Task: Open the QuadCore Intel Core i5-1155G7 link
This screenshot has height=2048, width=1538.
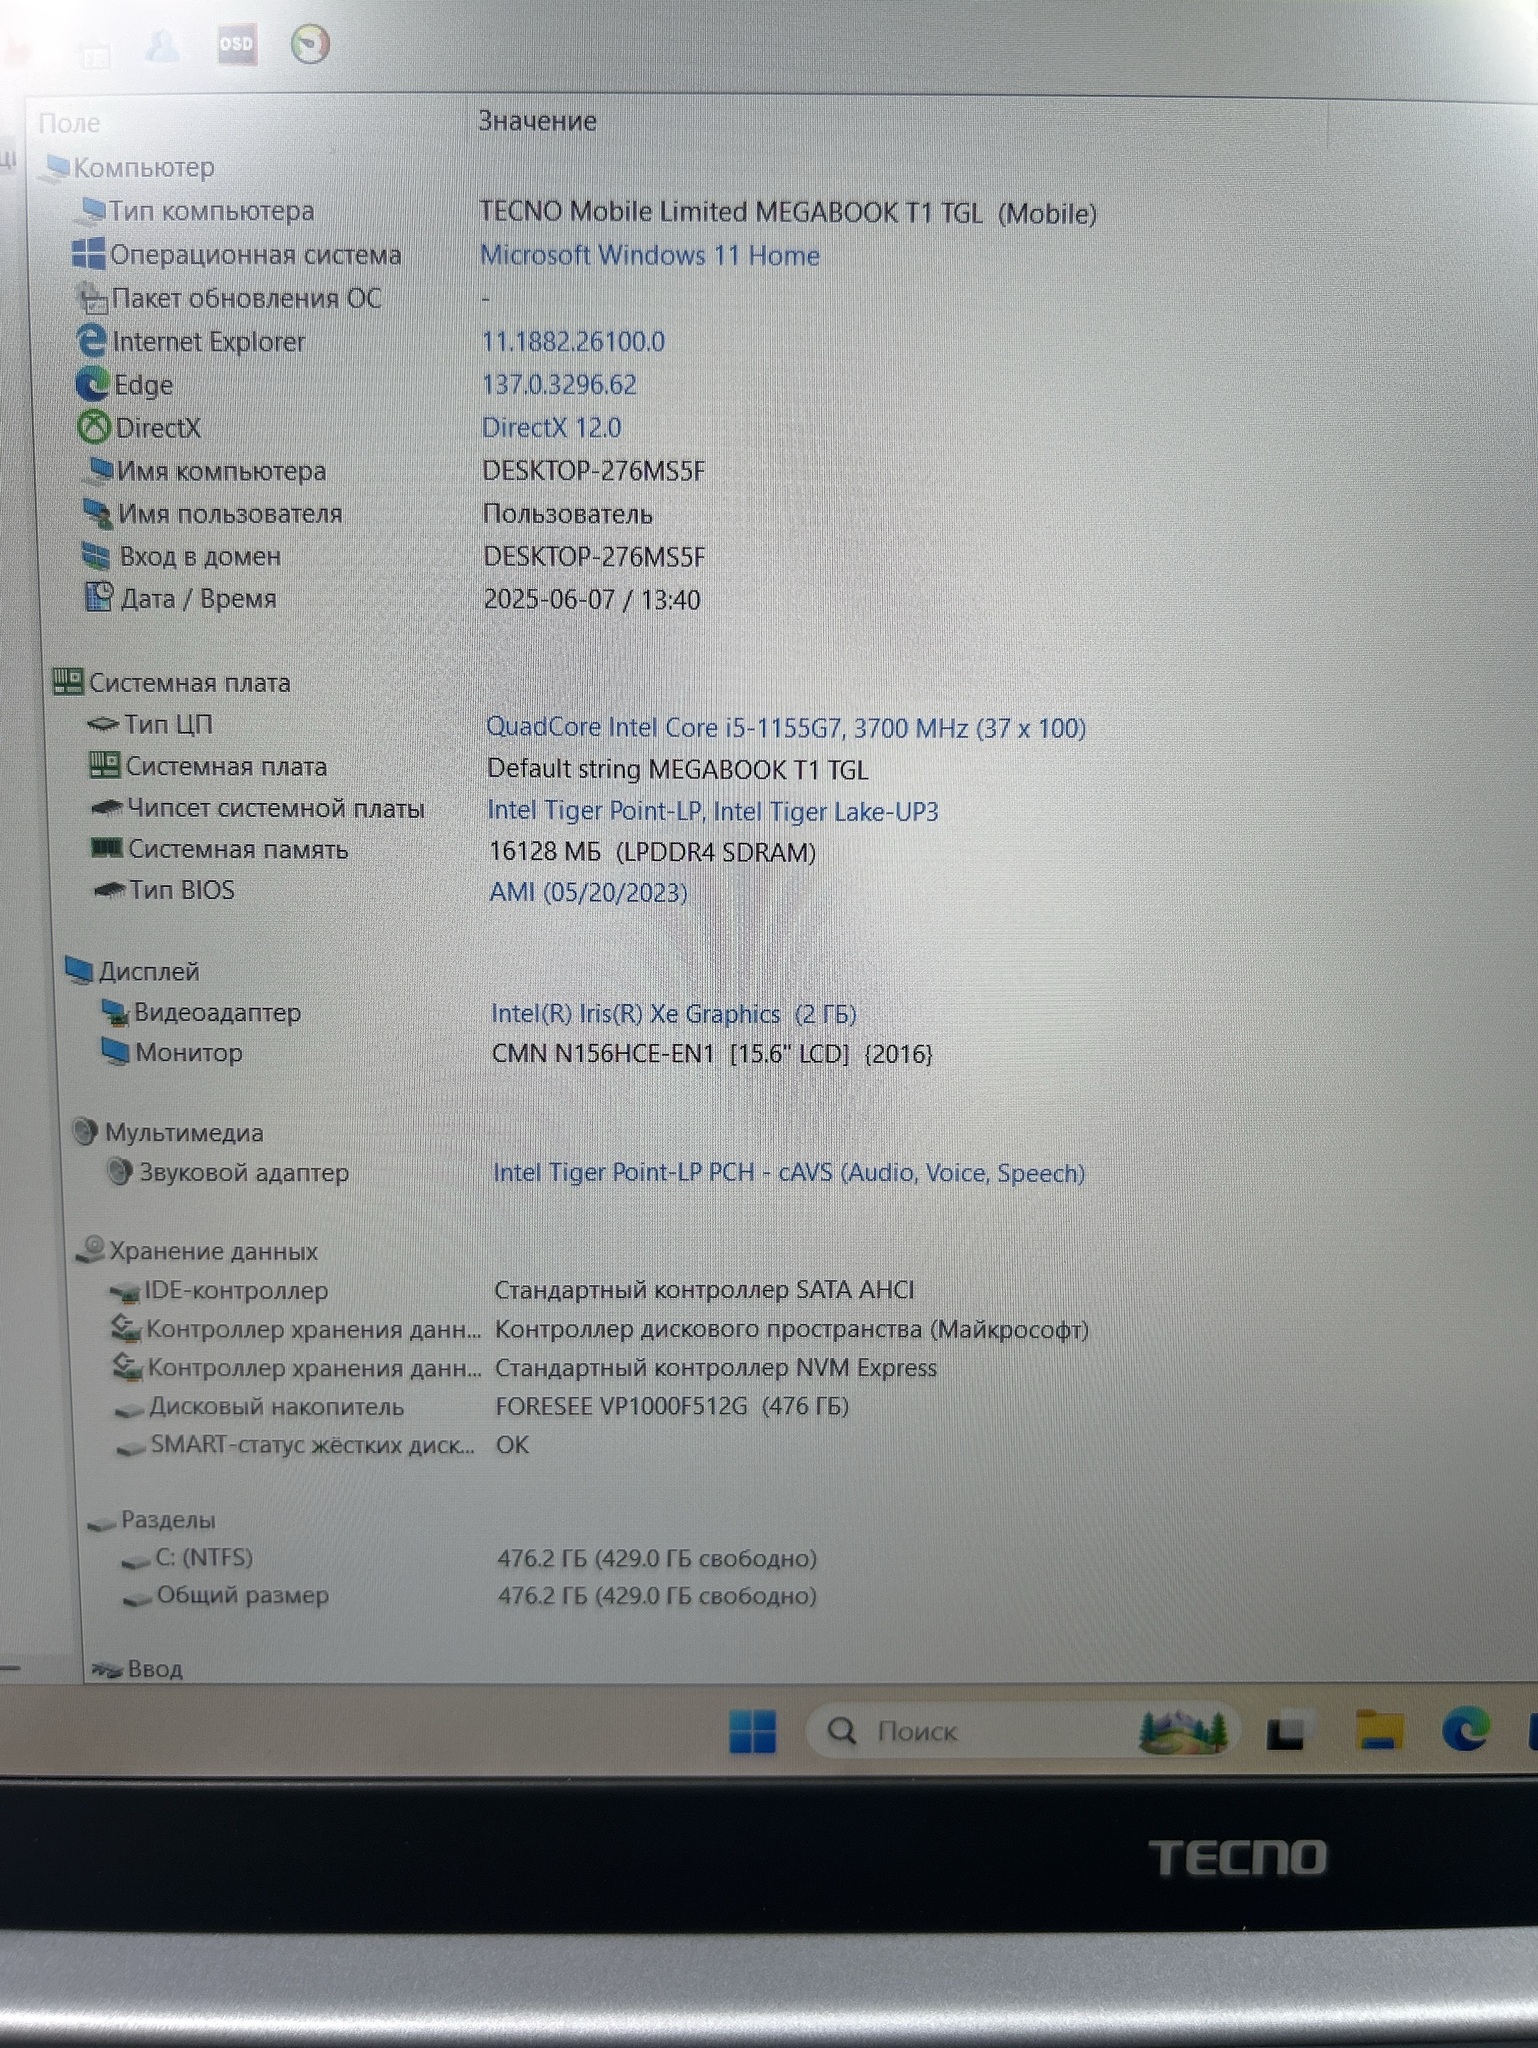Action: click(x=786, y=727)
